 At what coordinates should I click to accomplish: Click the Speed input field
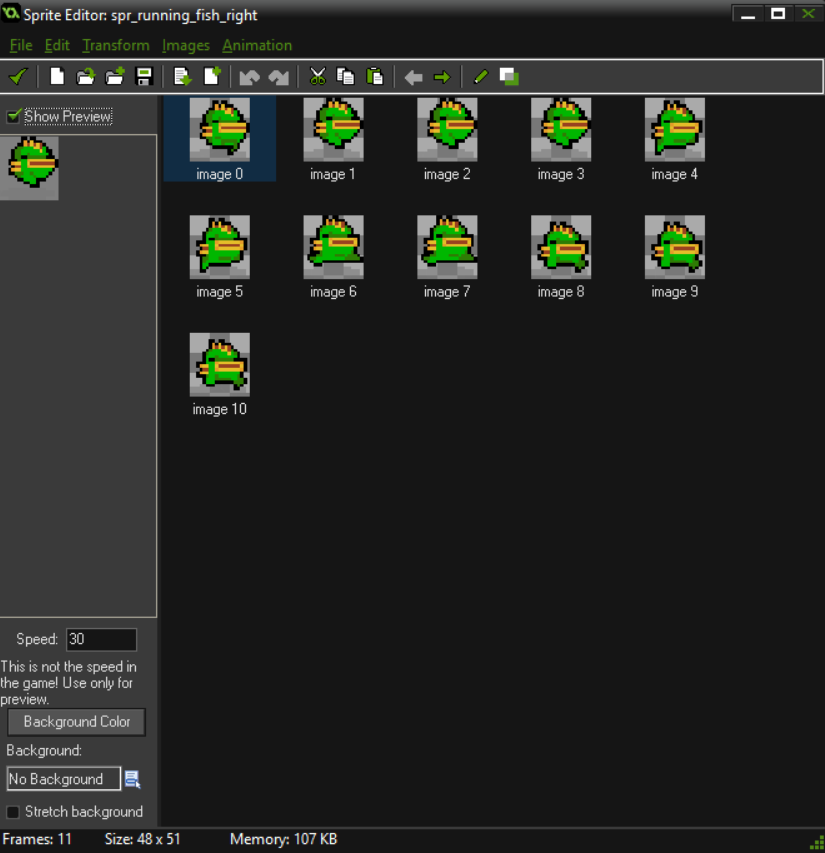101,639
